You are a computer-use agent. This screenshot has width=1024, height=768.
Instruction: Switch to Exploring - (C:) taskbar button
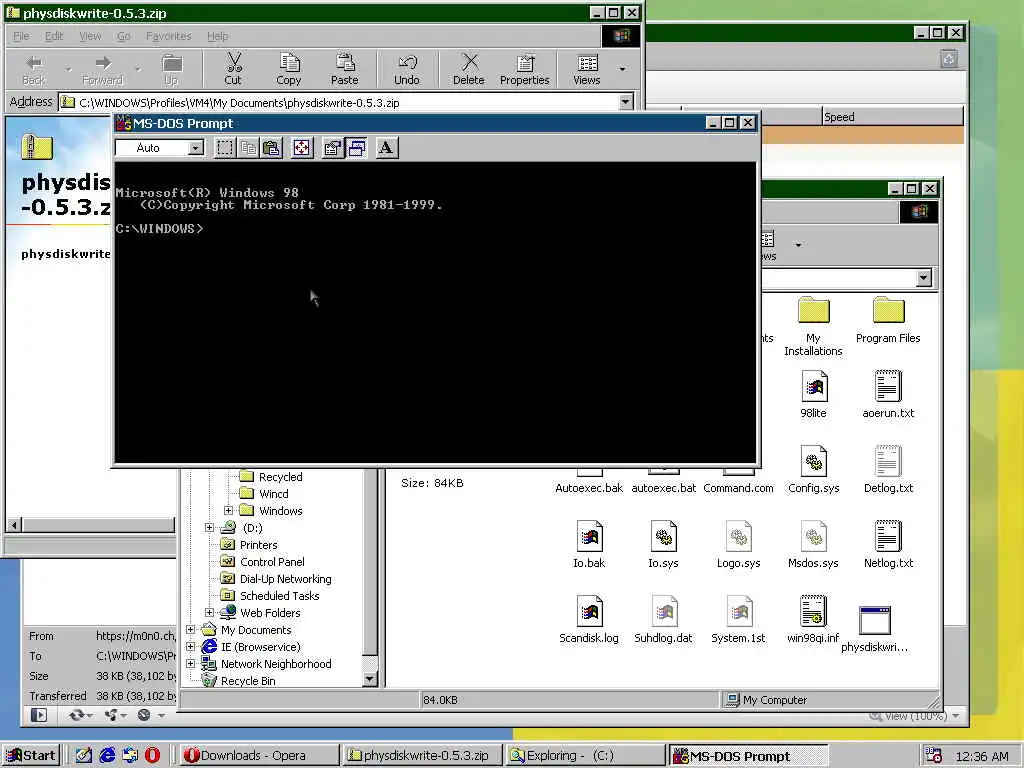584,755
